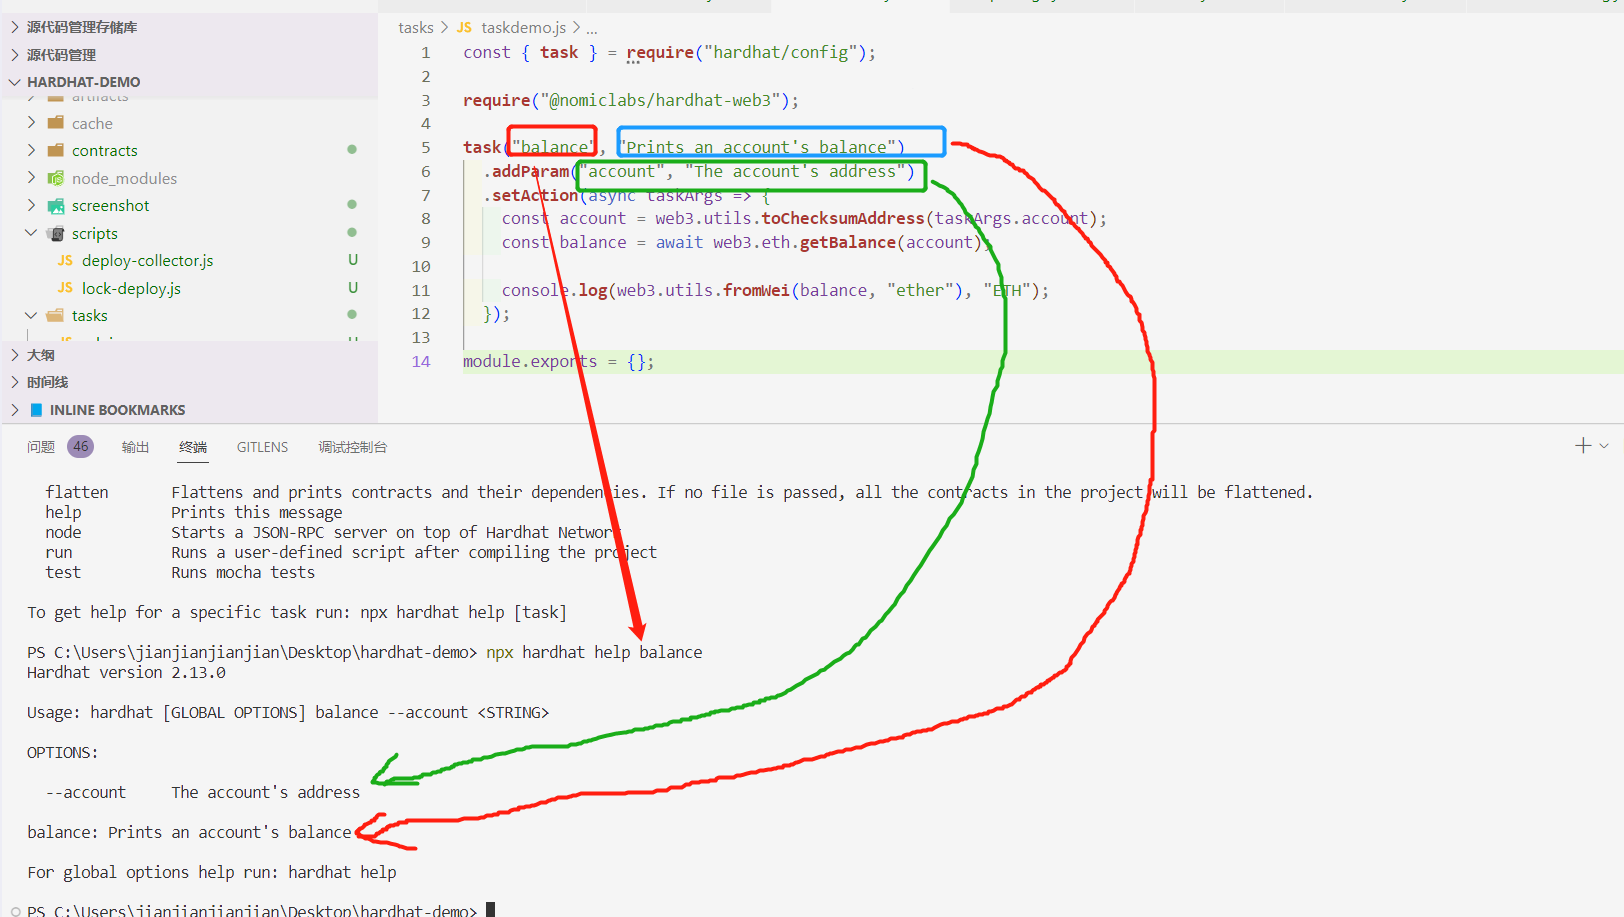
Task: Click the cache folder icon
Action: (x=55, y=123)
